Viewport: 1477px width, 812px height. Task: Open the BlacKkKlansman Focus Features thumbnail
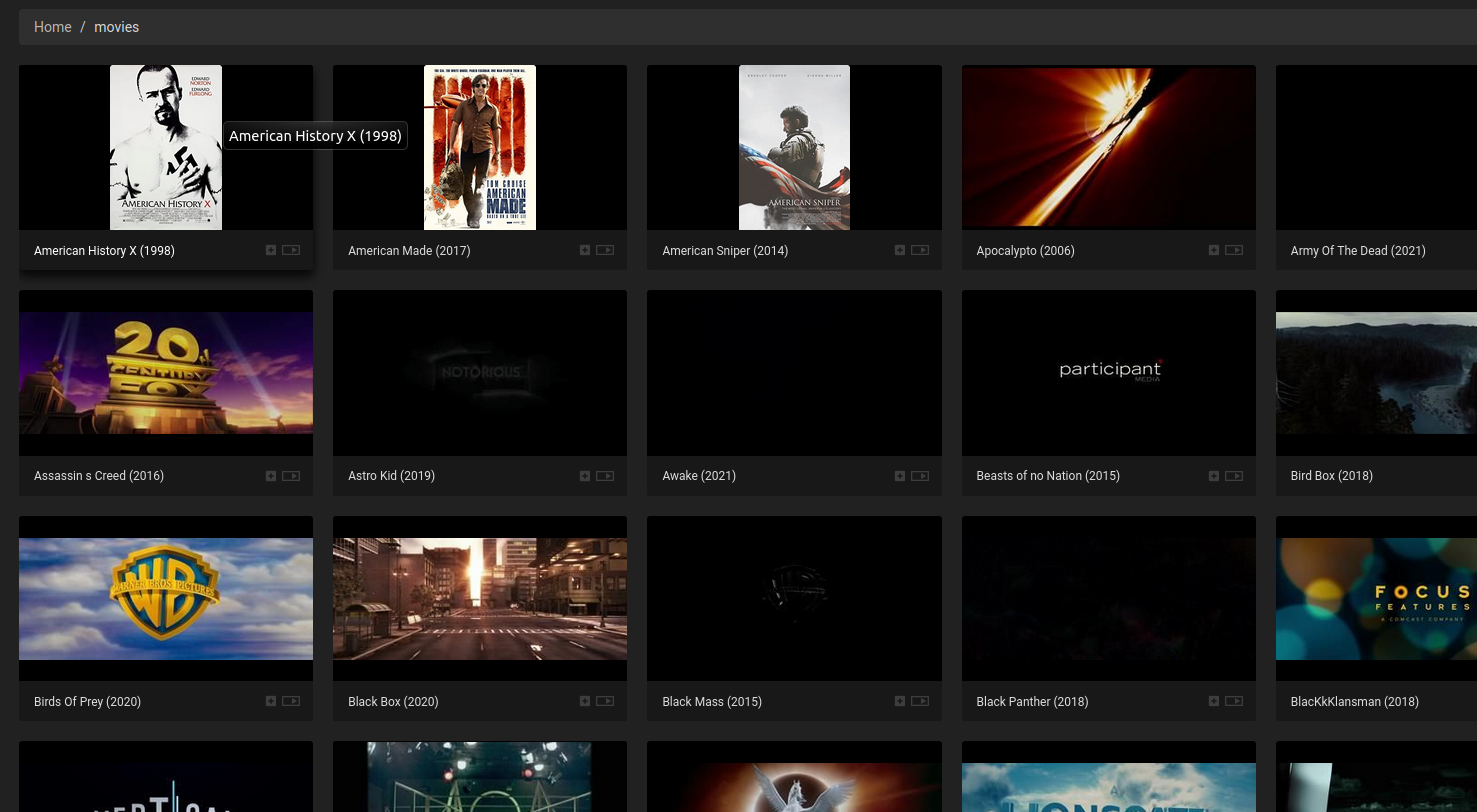tap(1376, 599)
